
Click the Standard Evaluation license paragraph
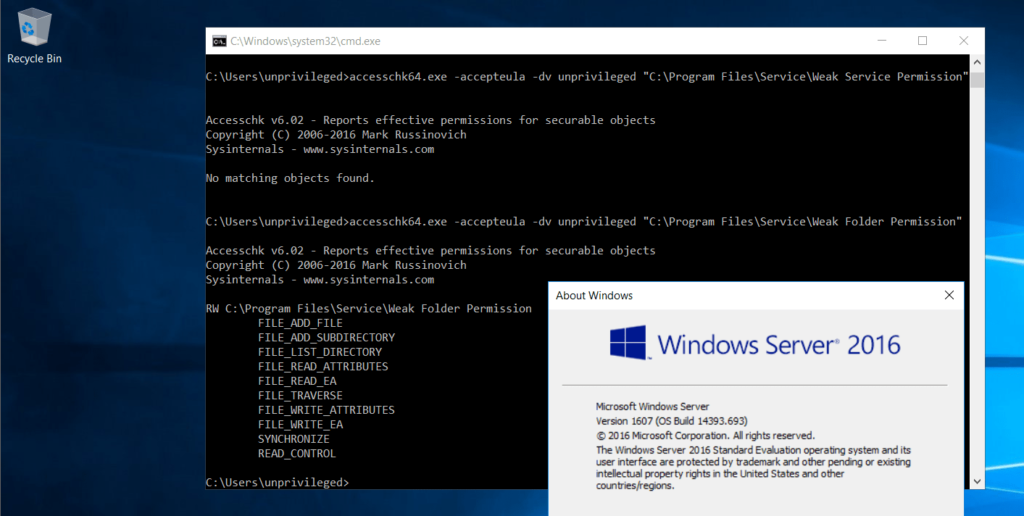click(754, 468)
